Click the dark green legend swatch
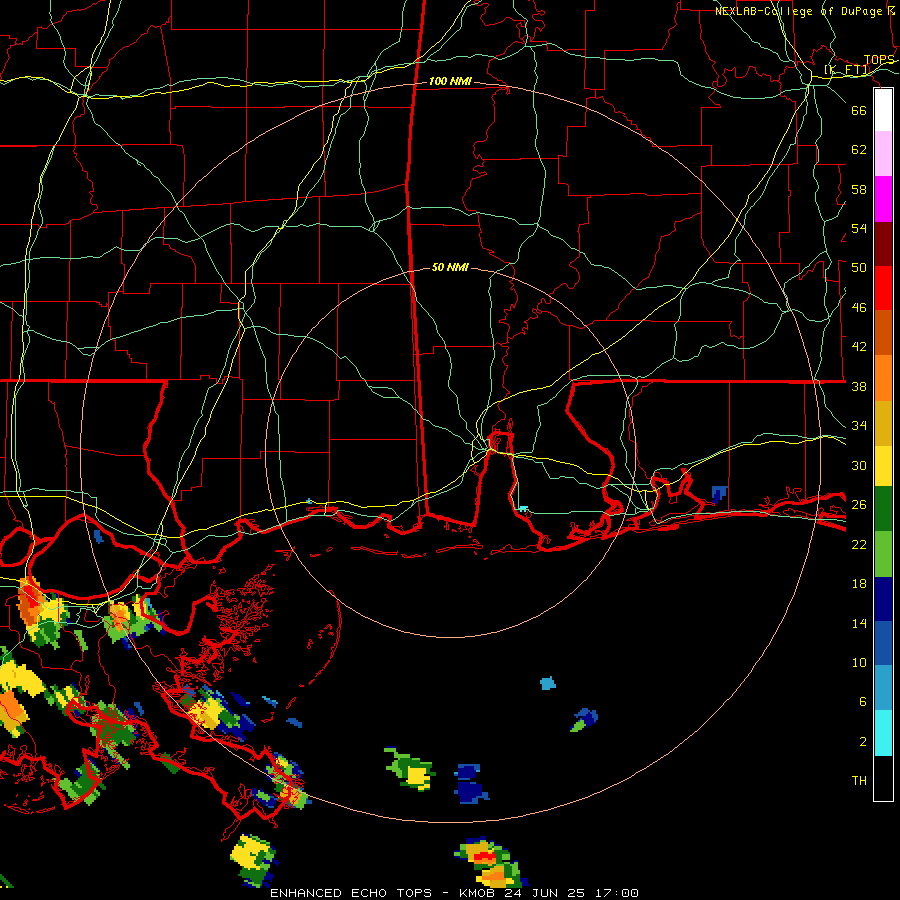 [883, 509]
